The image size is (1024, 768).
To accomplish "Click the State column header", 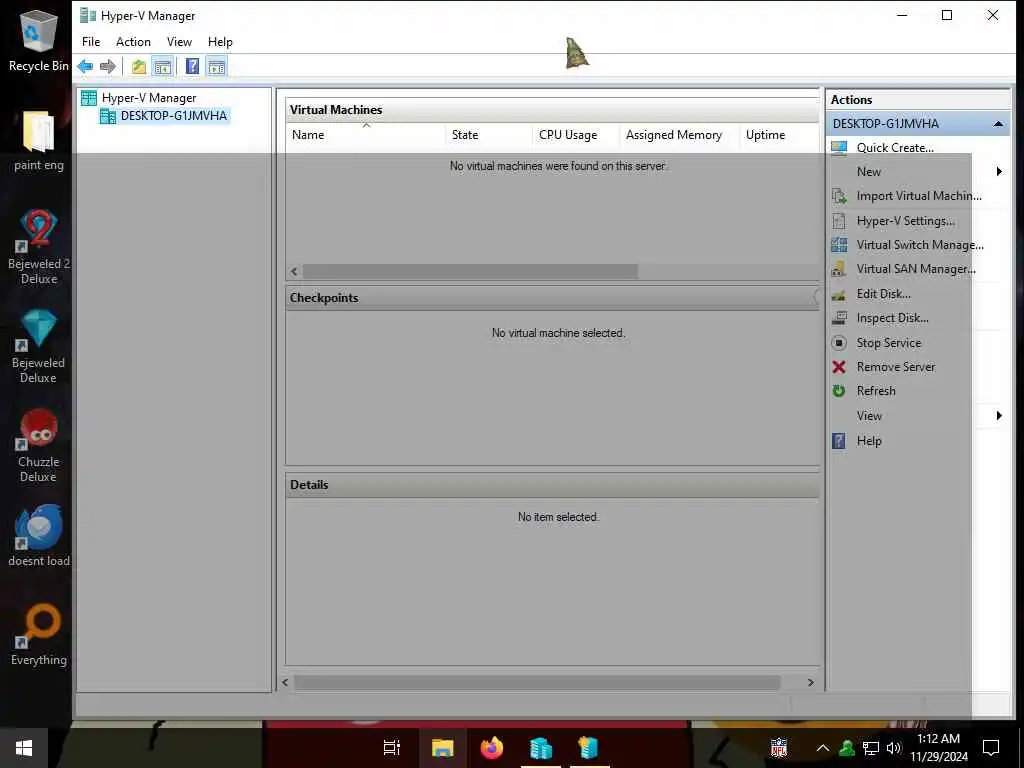I will pyautogui.click(x=489, y=135).
